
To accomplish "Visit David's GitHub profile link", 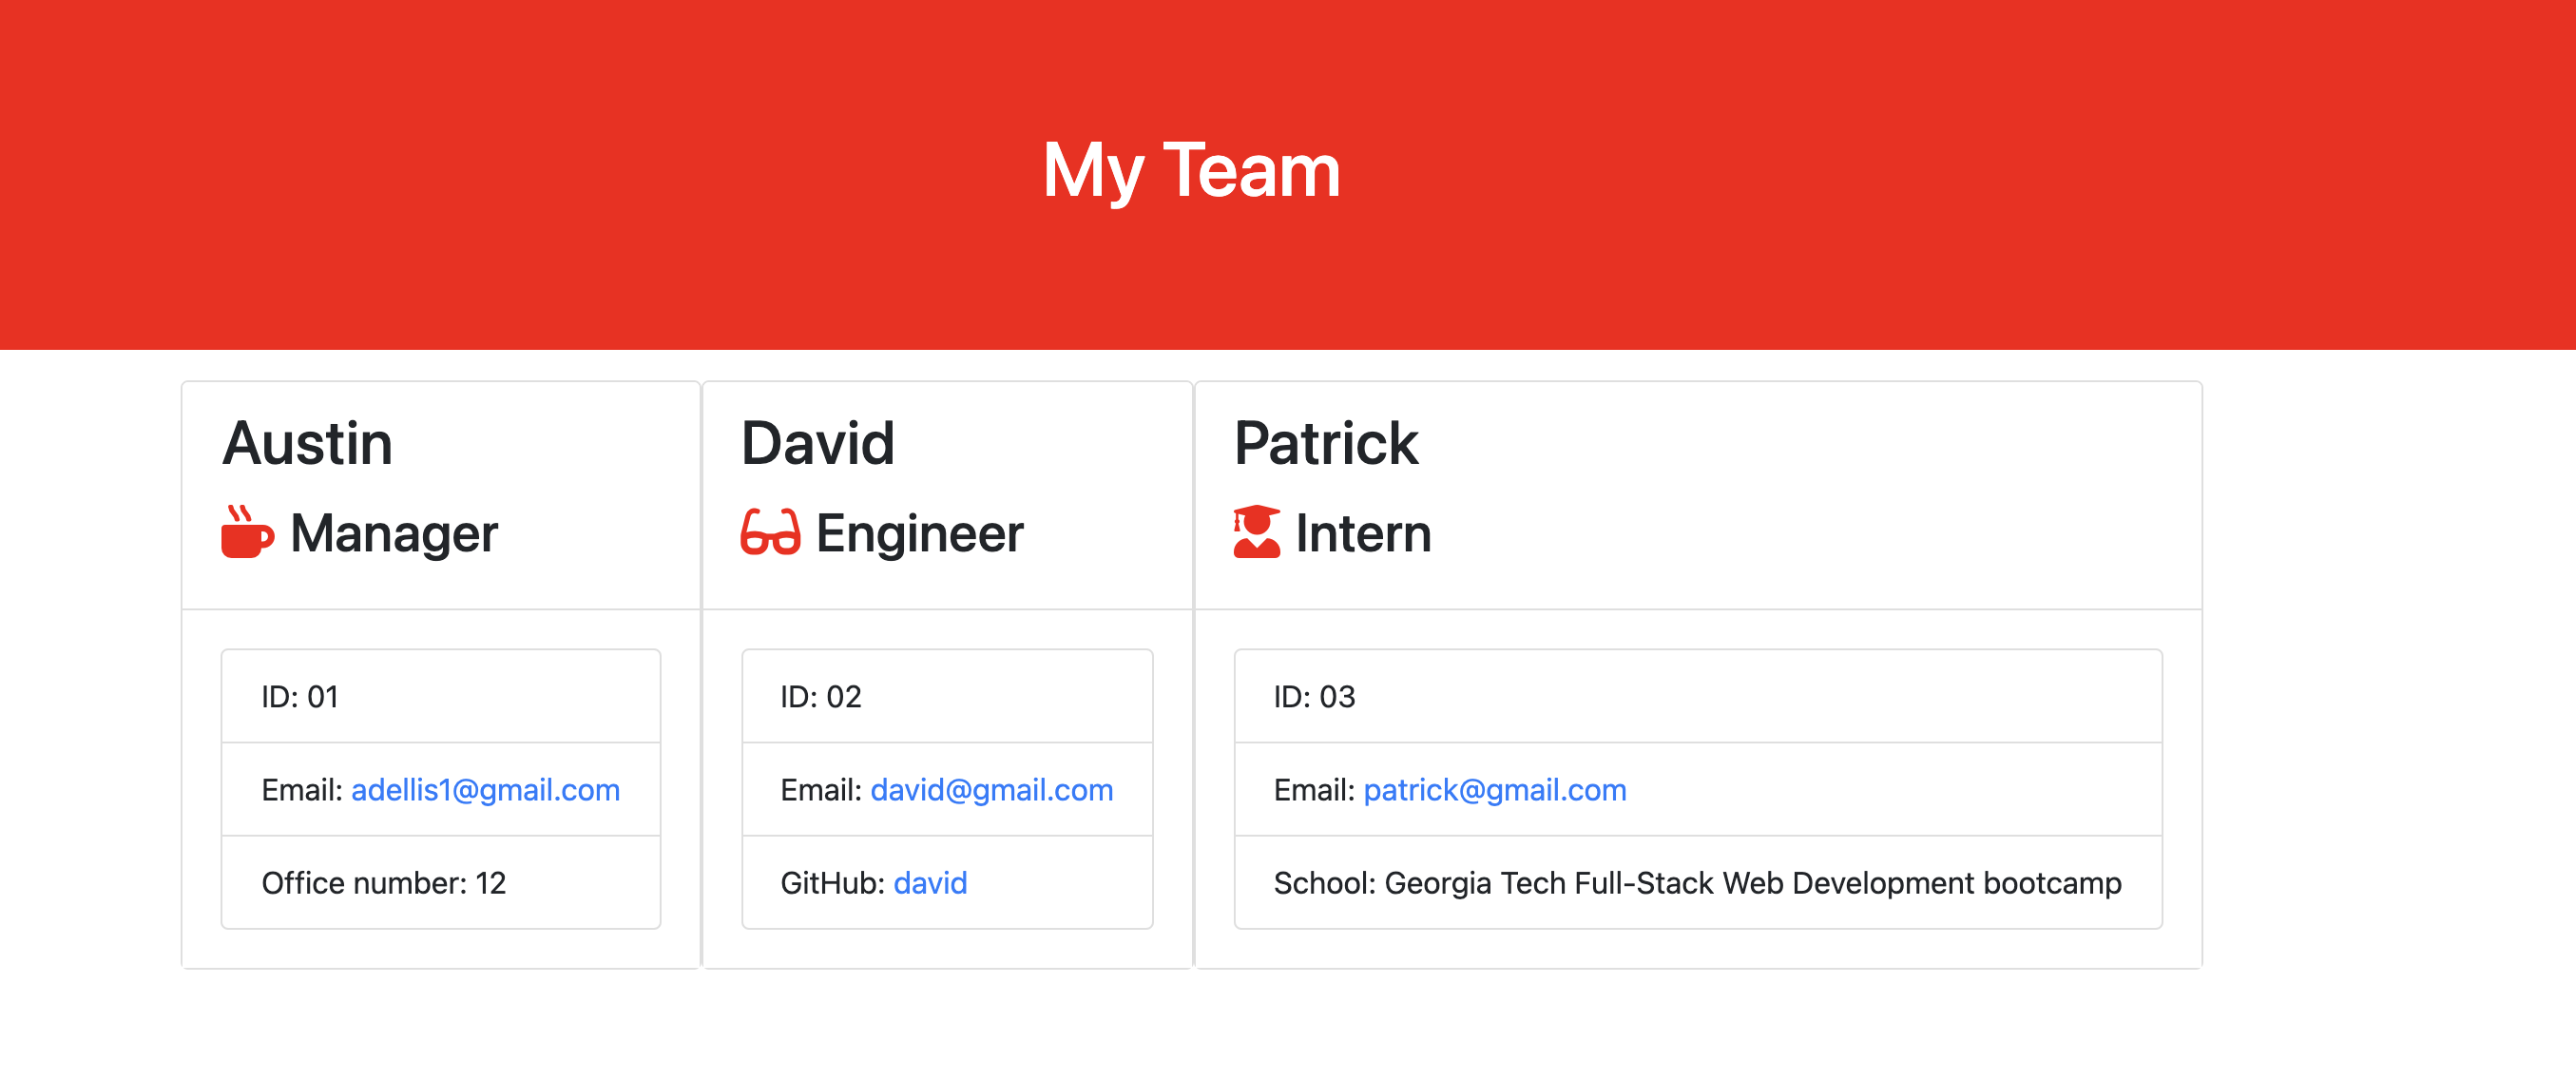I will tap(930, 883).
